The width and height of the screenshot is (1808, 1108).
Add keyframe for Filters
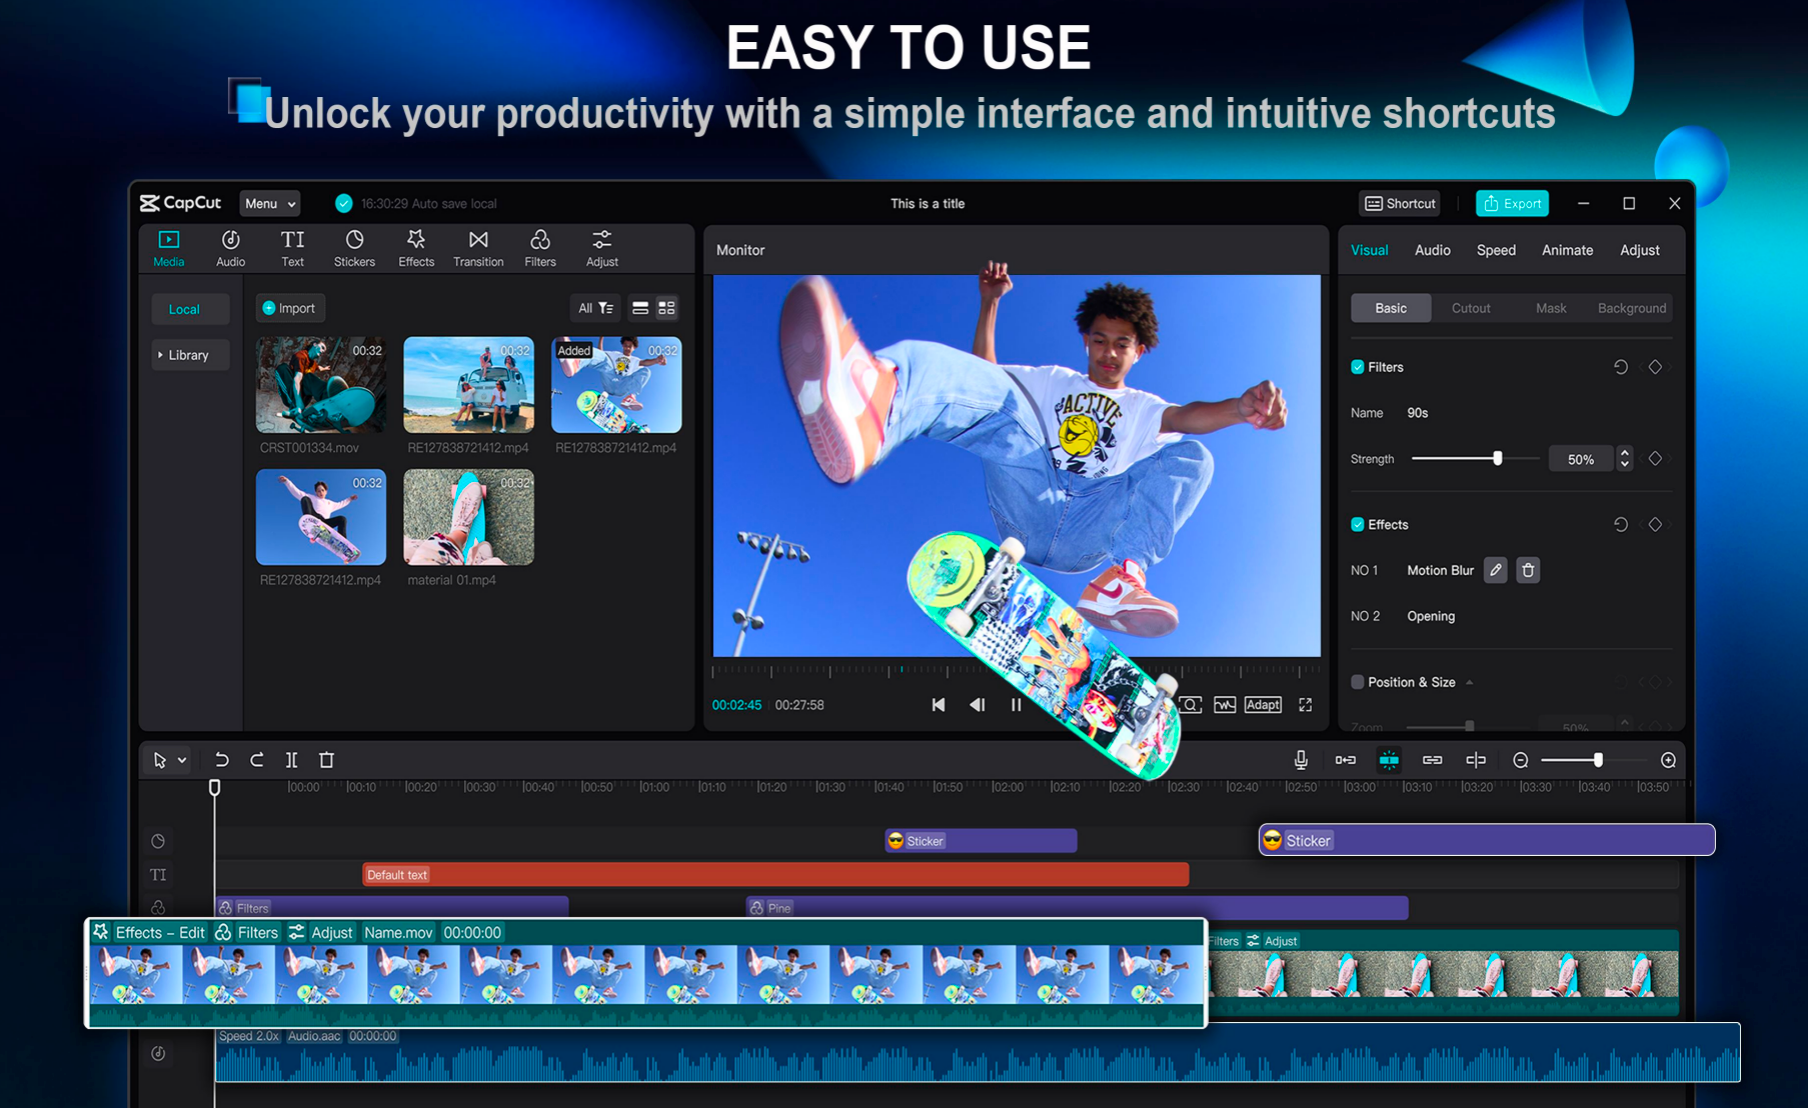(x=1655, y=367)
